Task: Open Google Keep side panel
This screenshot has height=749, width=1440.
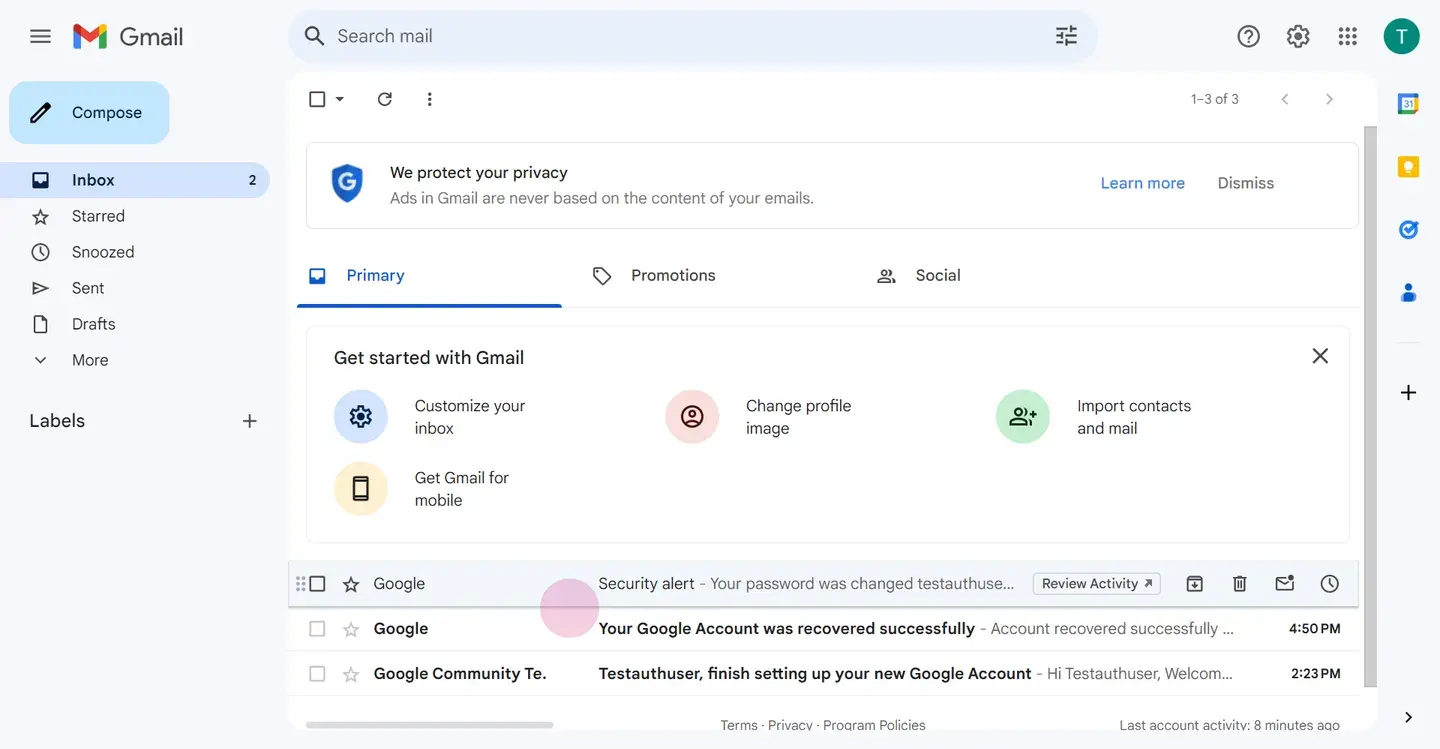Action: tap(1408, 167)
